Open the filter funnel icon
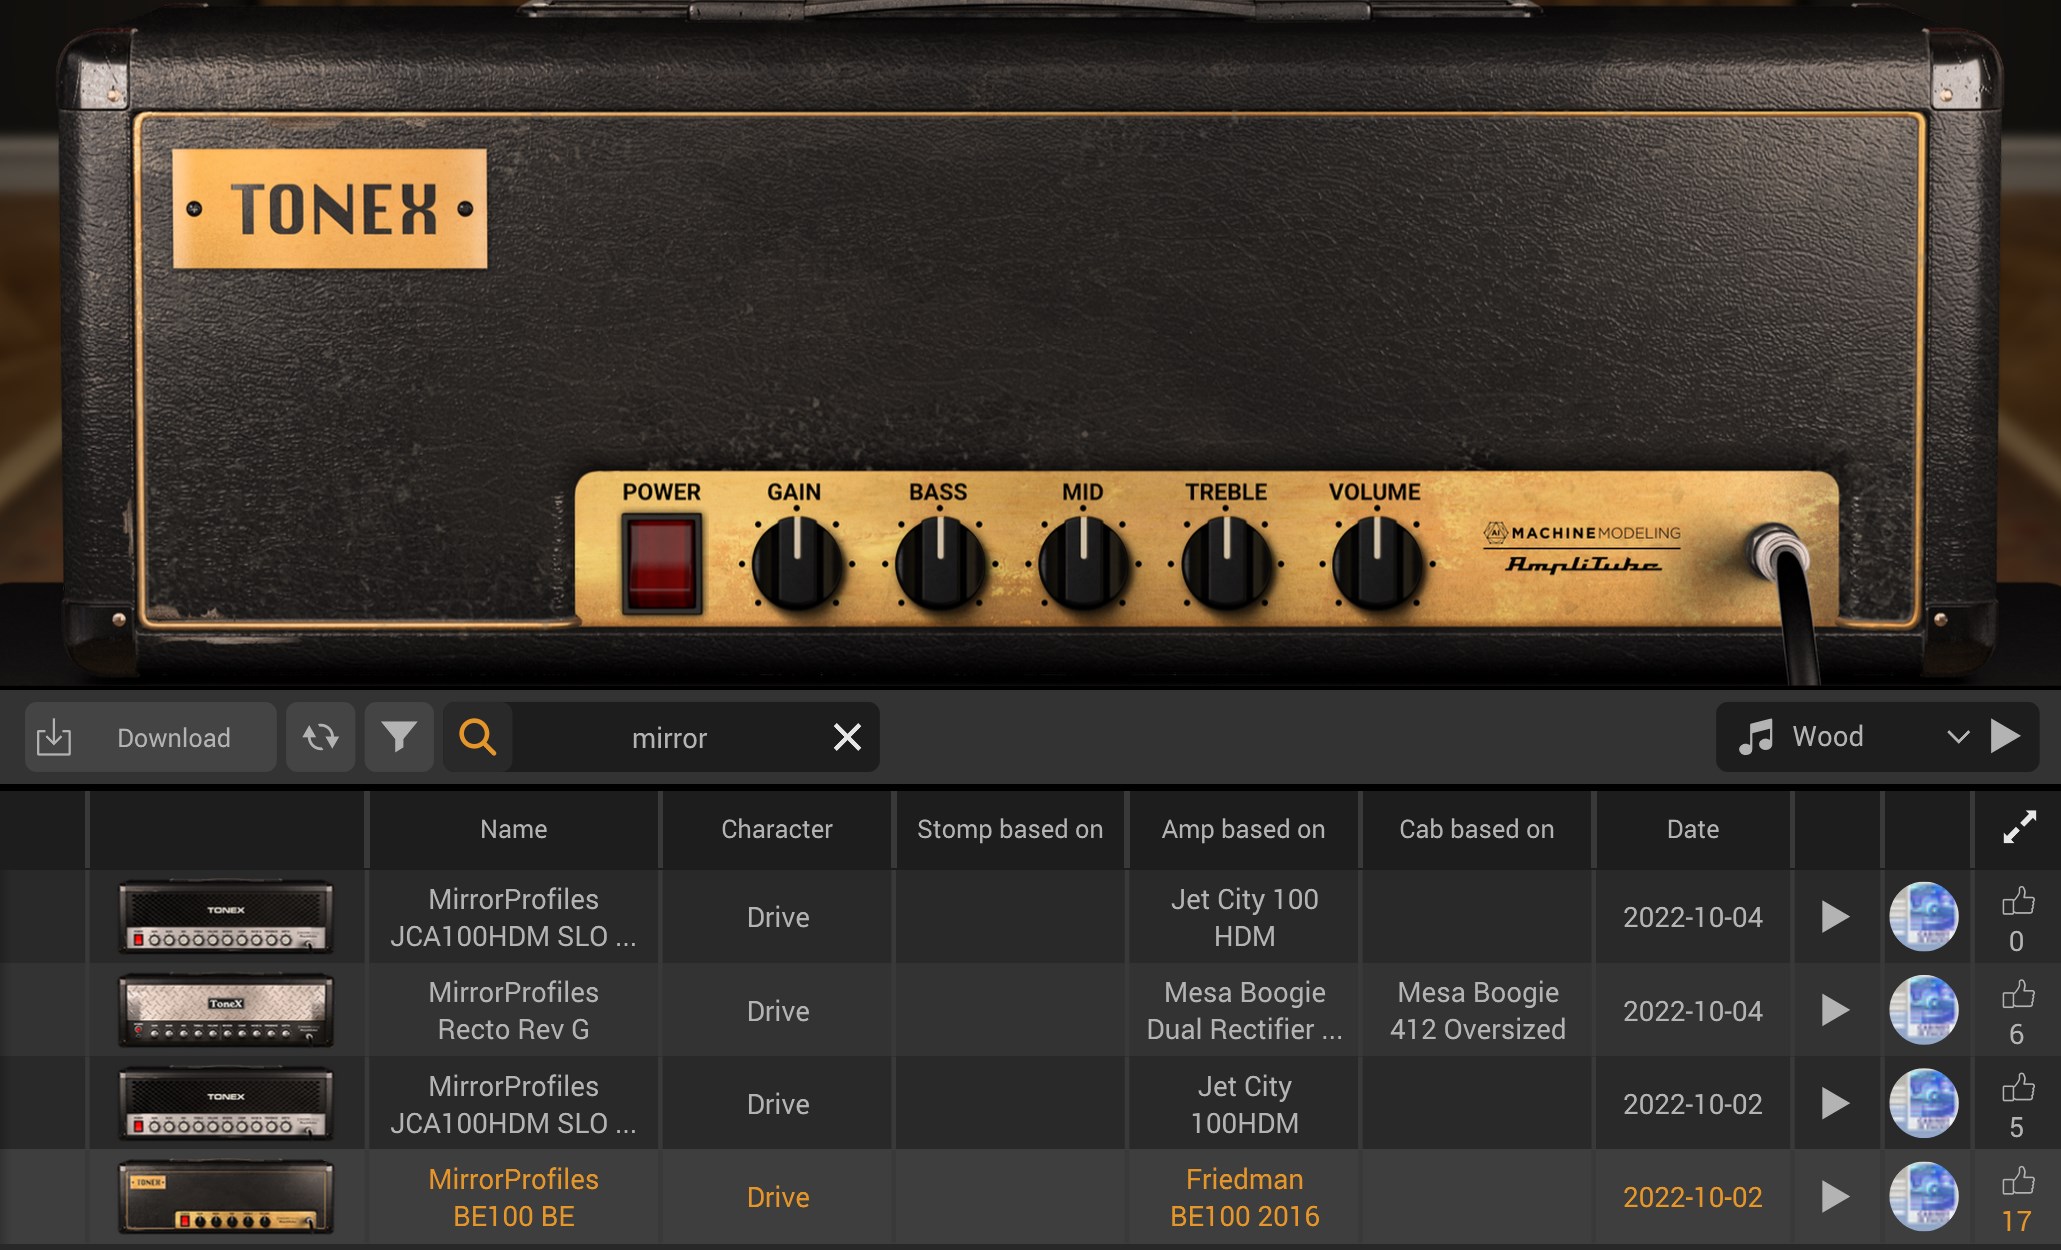 coord(399,737)
